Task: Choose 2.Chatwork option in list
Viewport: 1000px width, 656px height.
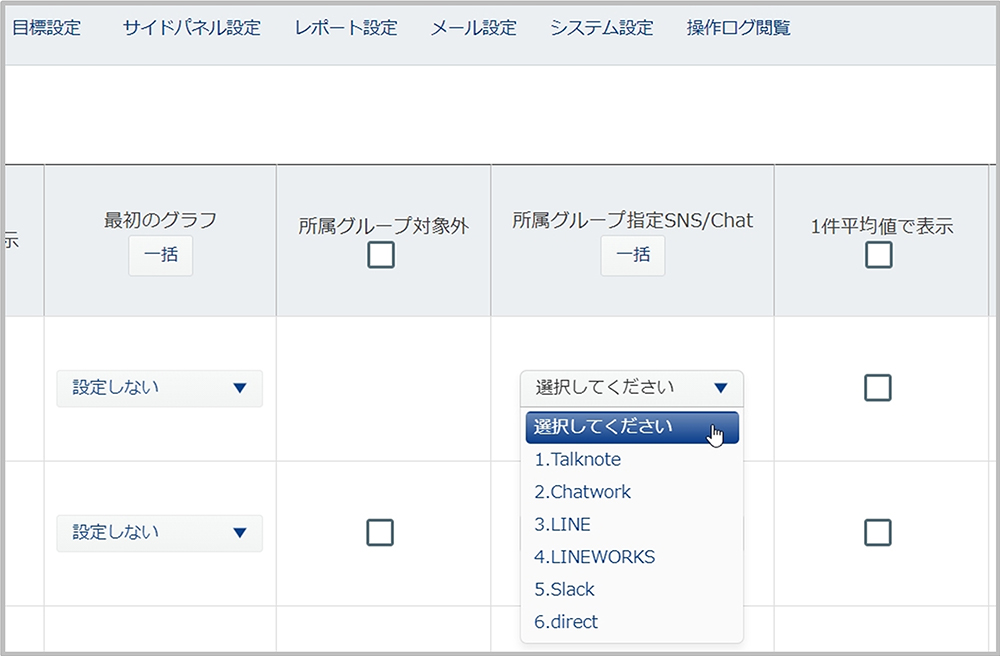Action: click(x=582, y=492)
